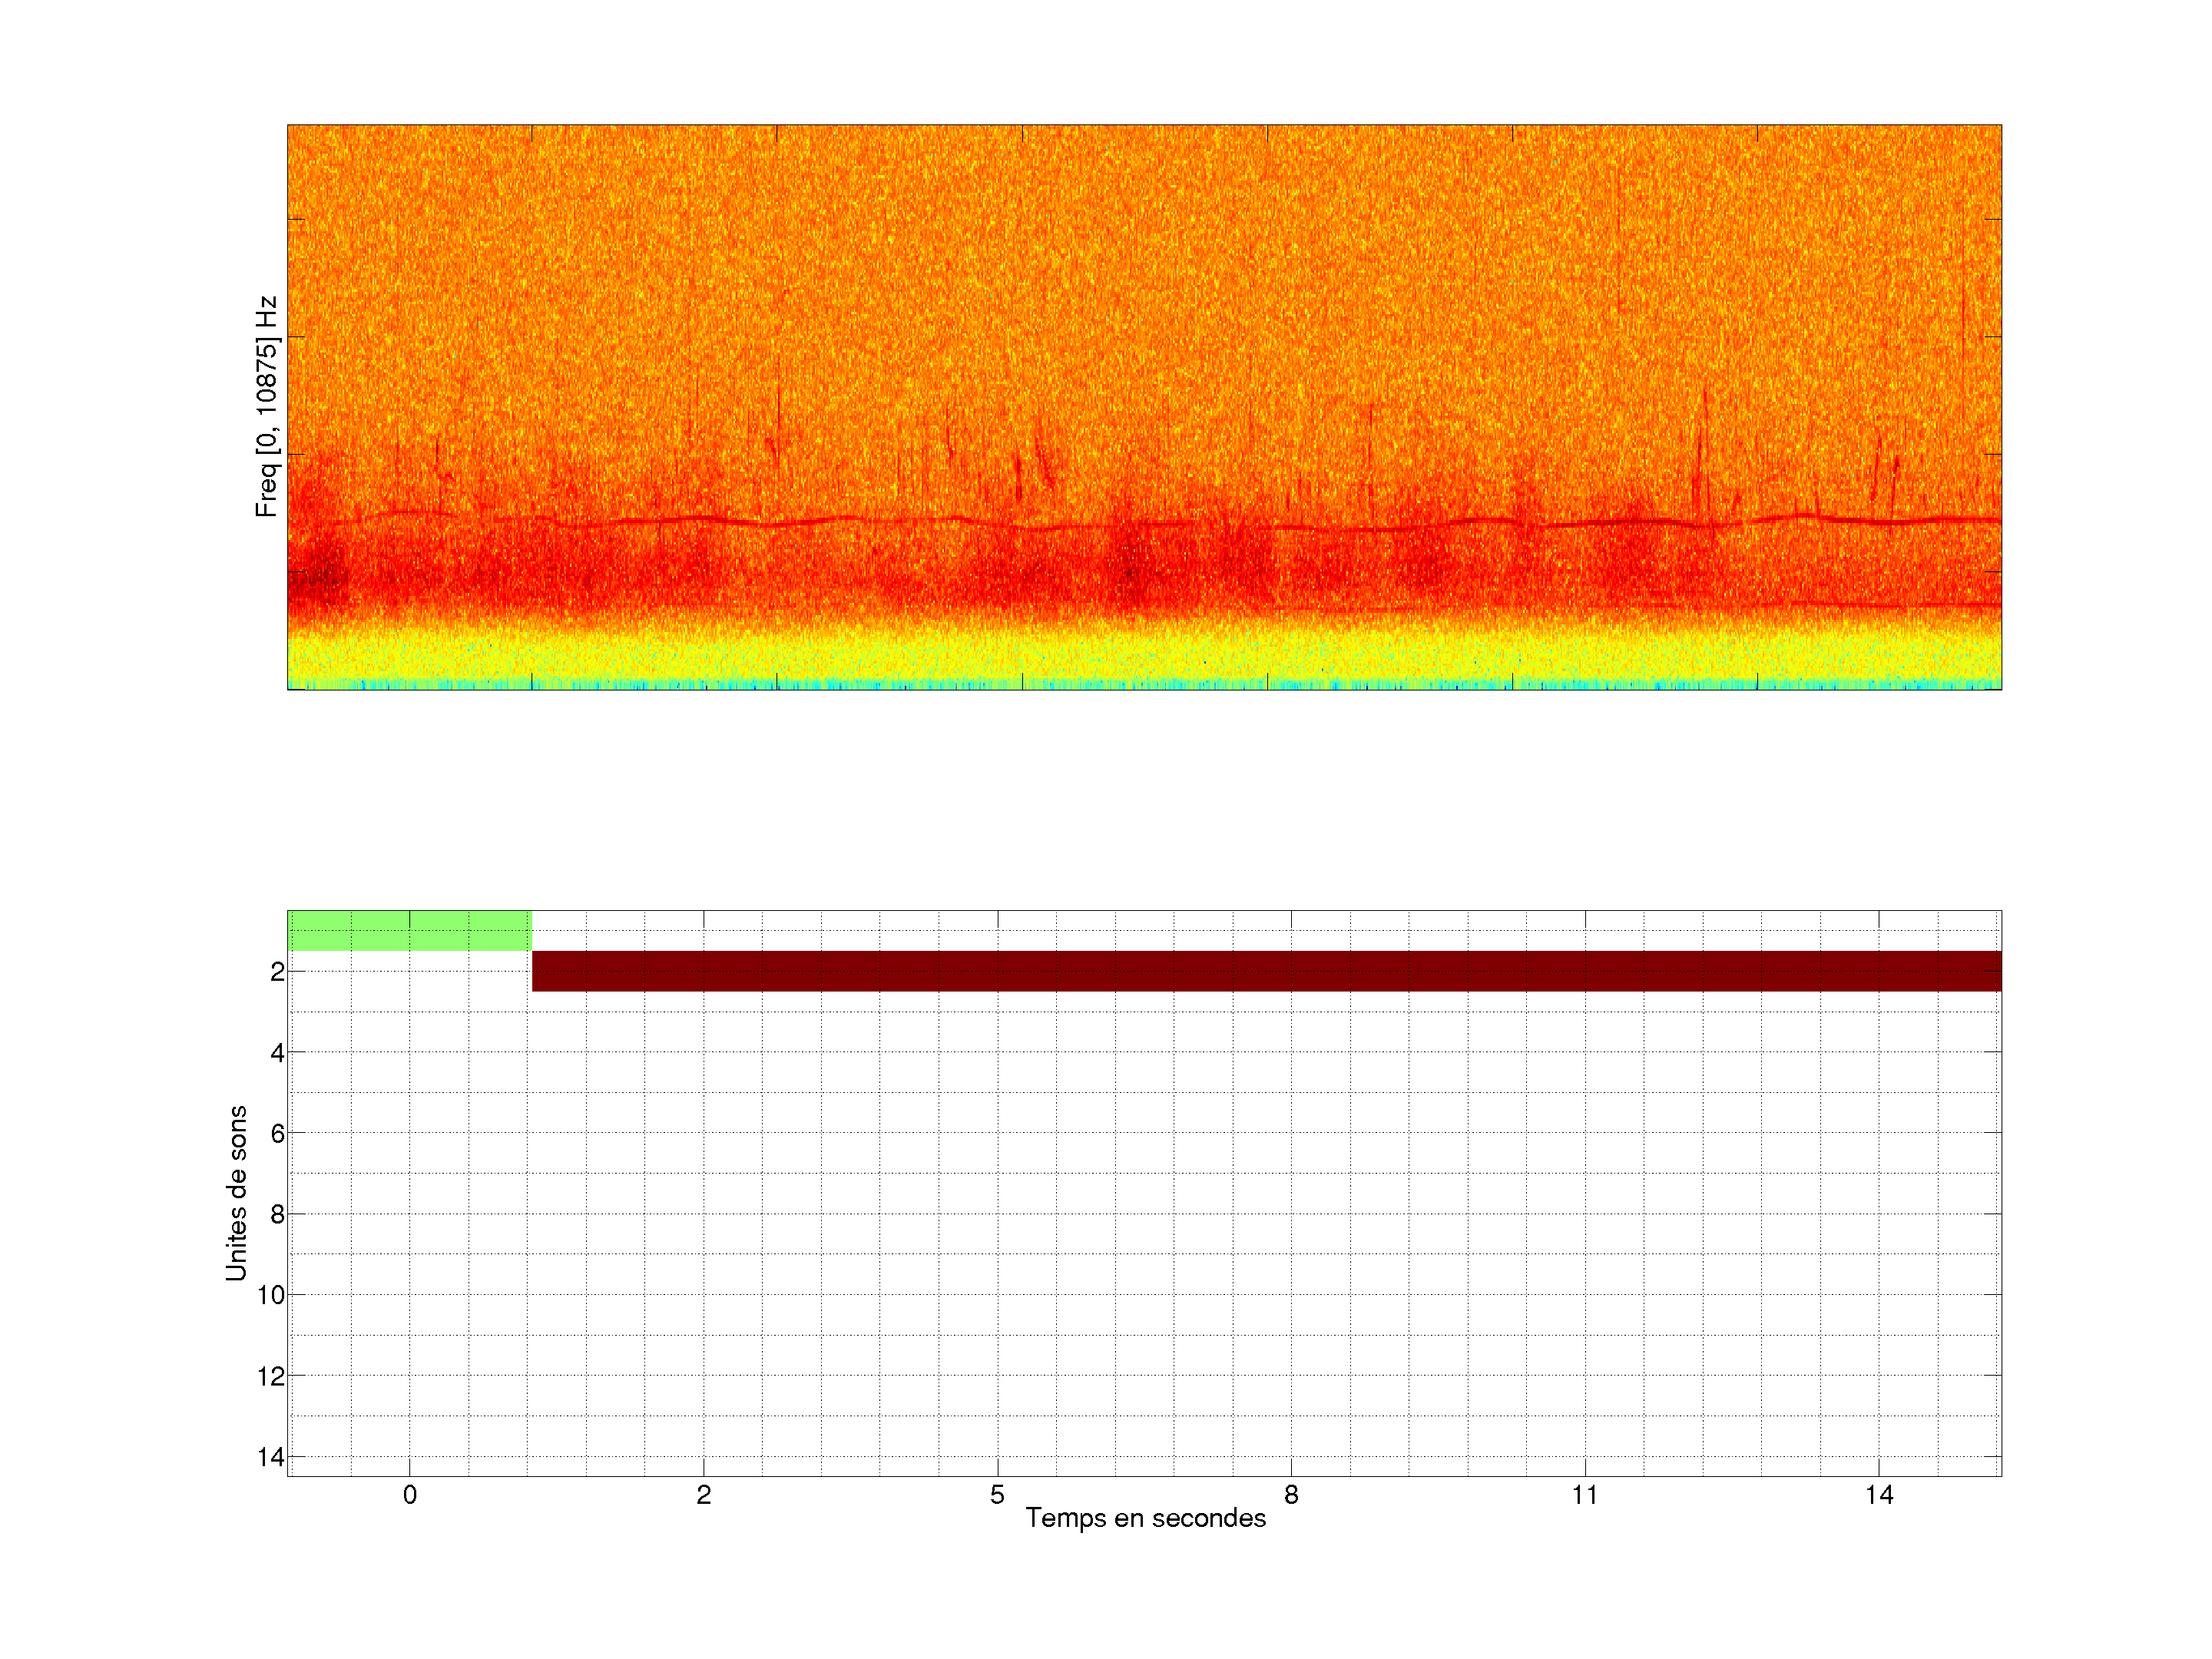2212x1659 pixels.
Task: Click y-axis tick label 4
Action: pyautogui.click(x=277, y=1053)
